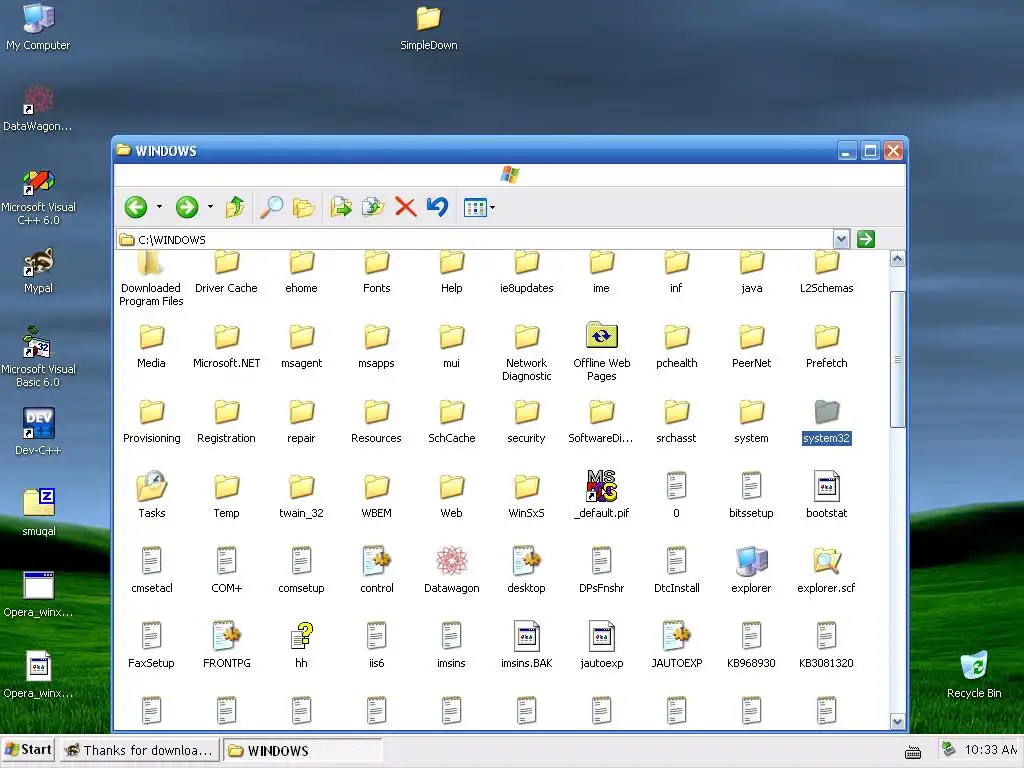Select the imsins.BAK file

point(526,645)
